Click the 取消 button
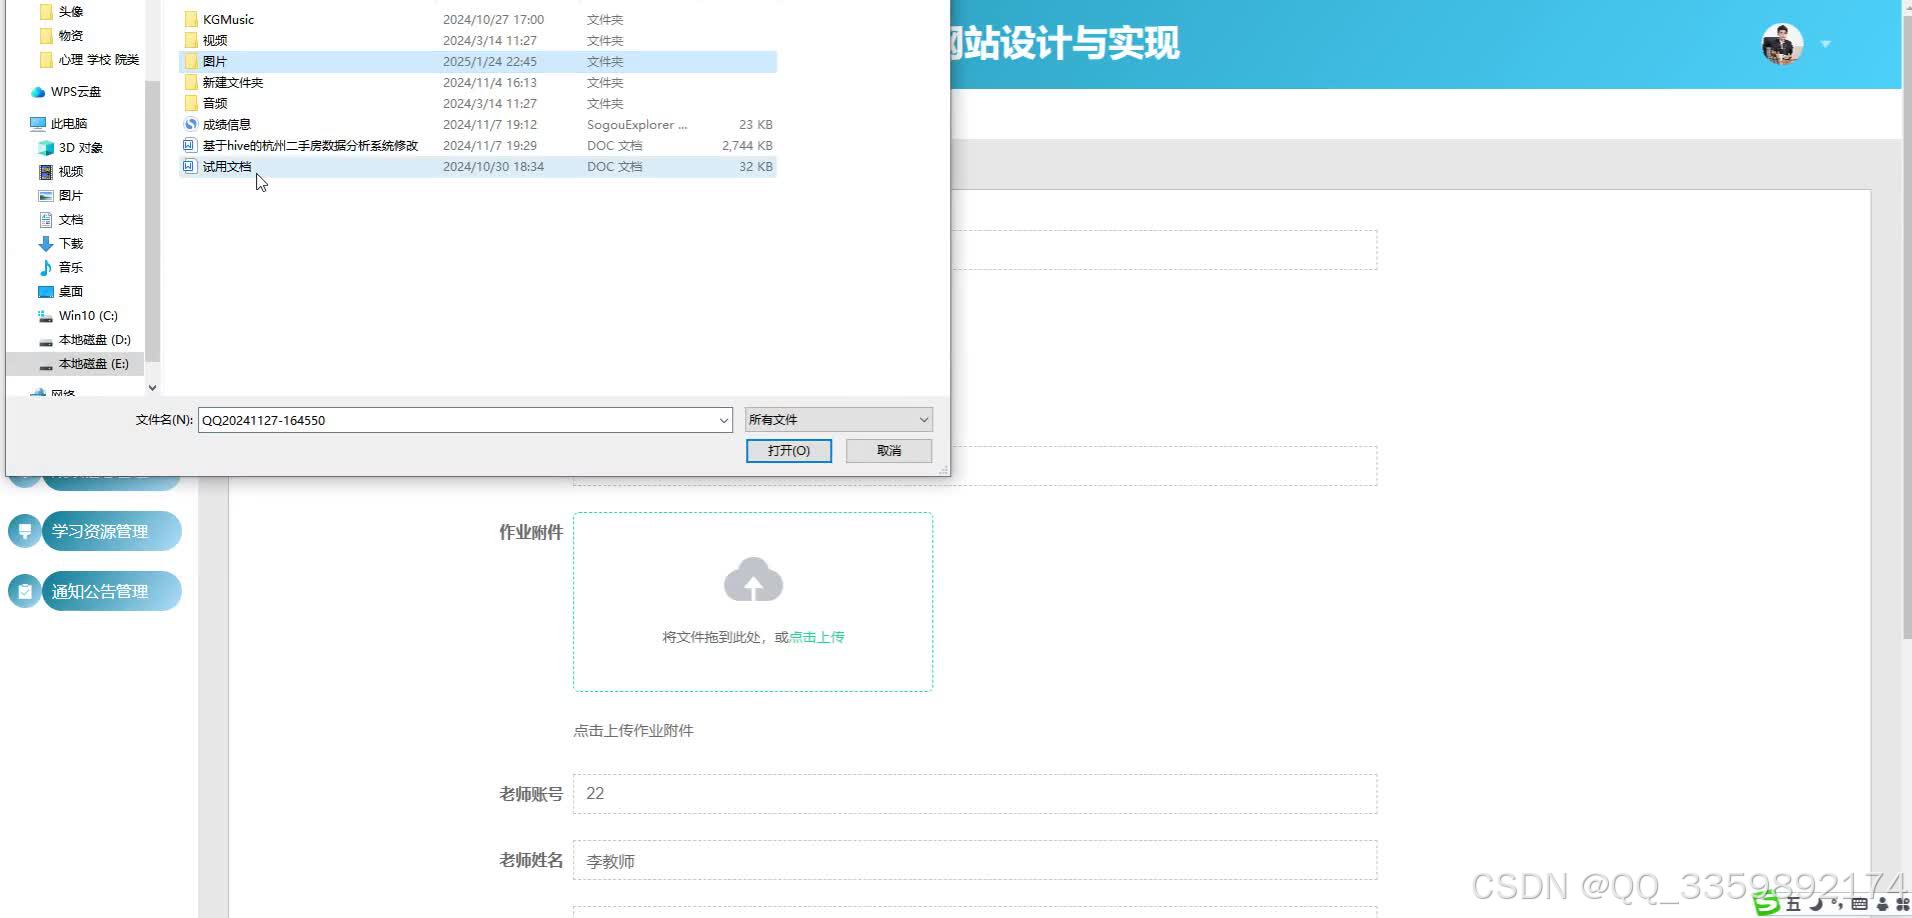The height and width of the screenshot is (918, 1912). [x=888, y=450]
